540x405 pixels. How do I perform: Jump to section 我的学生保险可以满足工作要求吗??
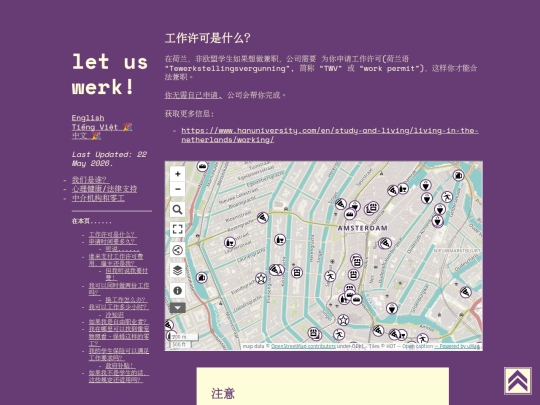[119, 354]
